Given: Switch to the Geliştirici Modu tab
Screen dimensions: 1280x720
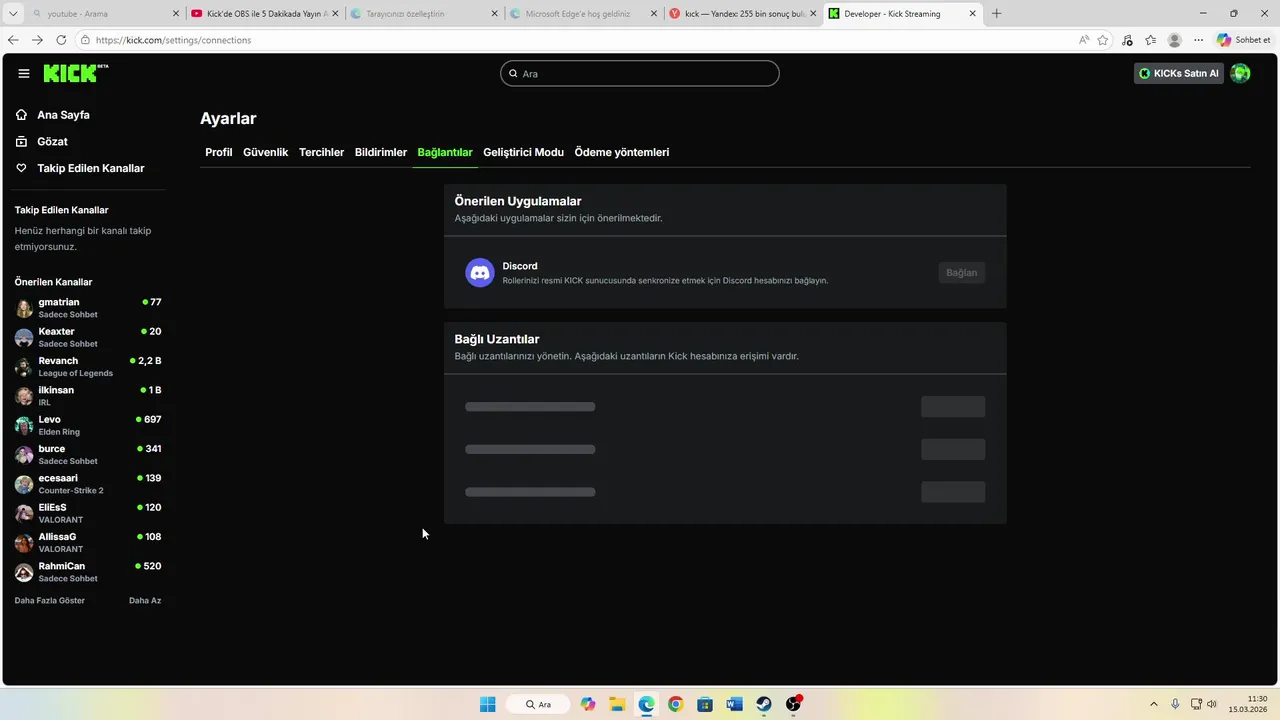Looking at the screenshot, I should 523,152.
